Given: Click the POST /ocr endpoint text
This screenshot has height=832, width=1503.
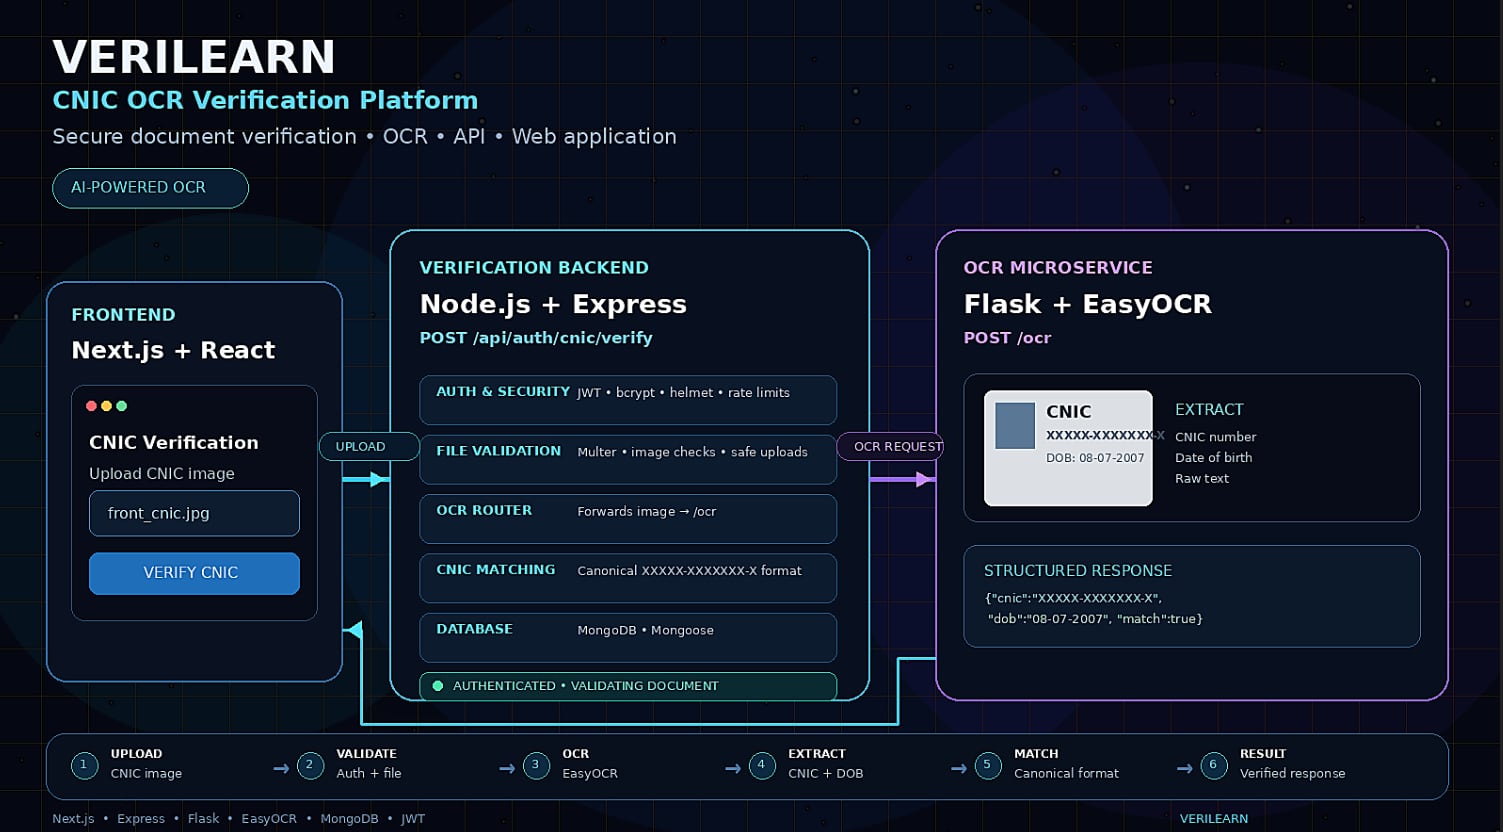Looking at the screenshot, I should (x=1007, y=338).
